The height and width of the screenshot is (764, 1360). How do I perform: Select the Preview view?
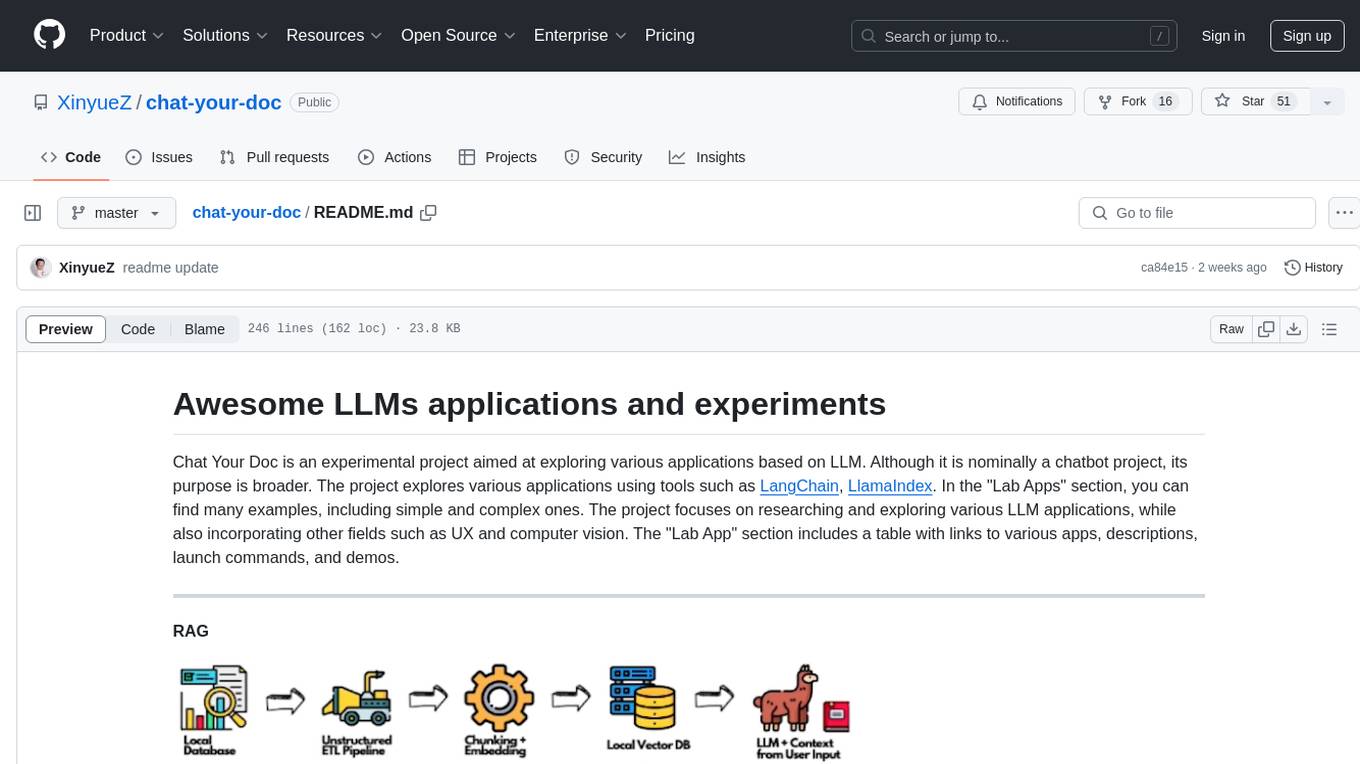tap(66, 329)
